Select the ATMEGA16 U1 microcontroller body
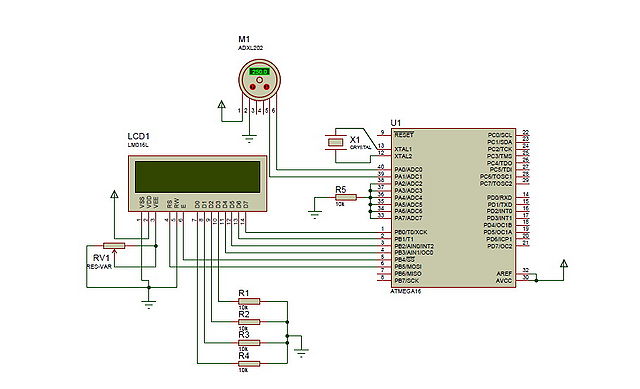Image resolution: width=640 pixels, height=389 pixels. (x=453, y=208)
